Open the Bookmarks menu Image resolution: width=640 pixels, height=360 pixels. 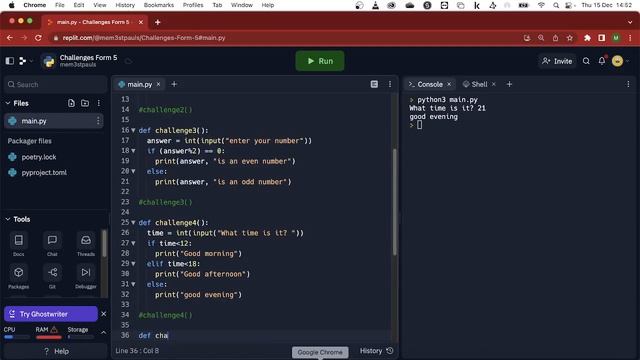coord(159,5)
